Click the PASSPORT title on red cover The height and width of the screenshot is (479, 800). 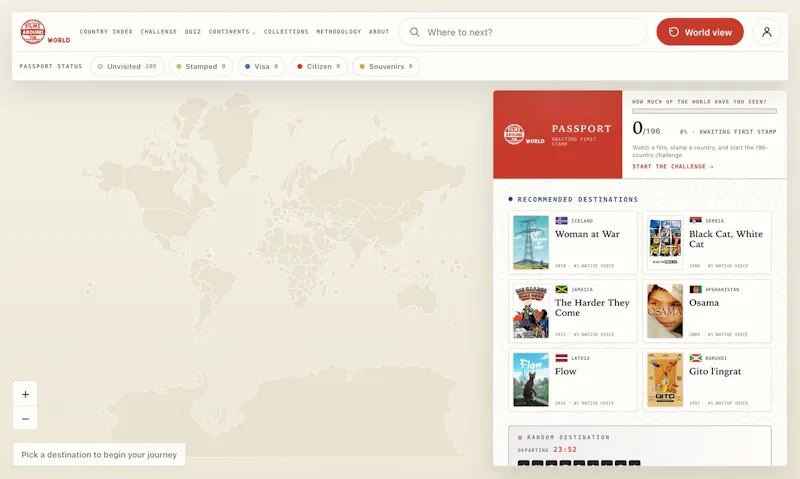pyautogui.click(x=581, y=129)
